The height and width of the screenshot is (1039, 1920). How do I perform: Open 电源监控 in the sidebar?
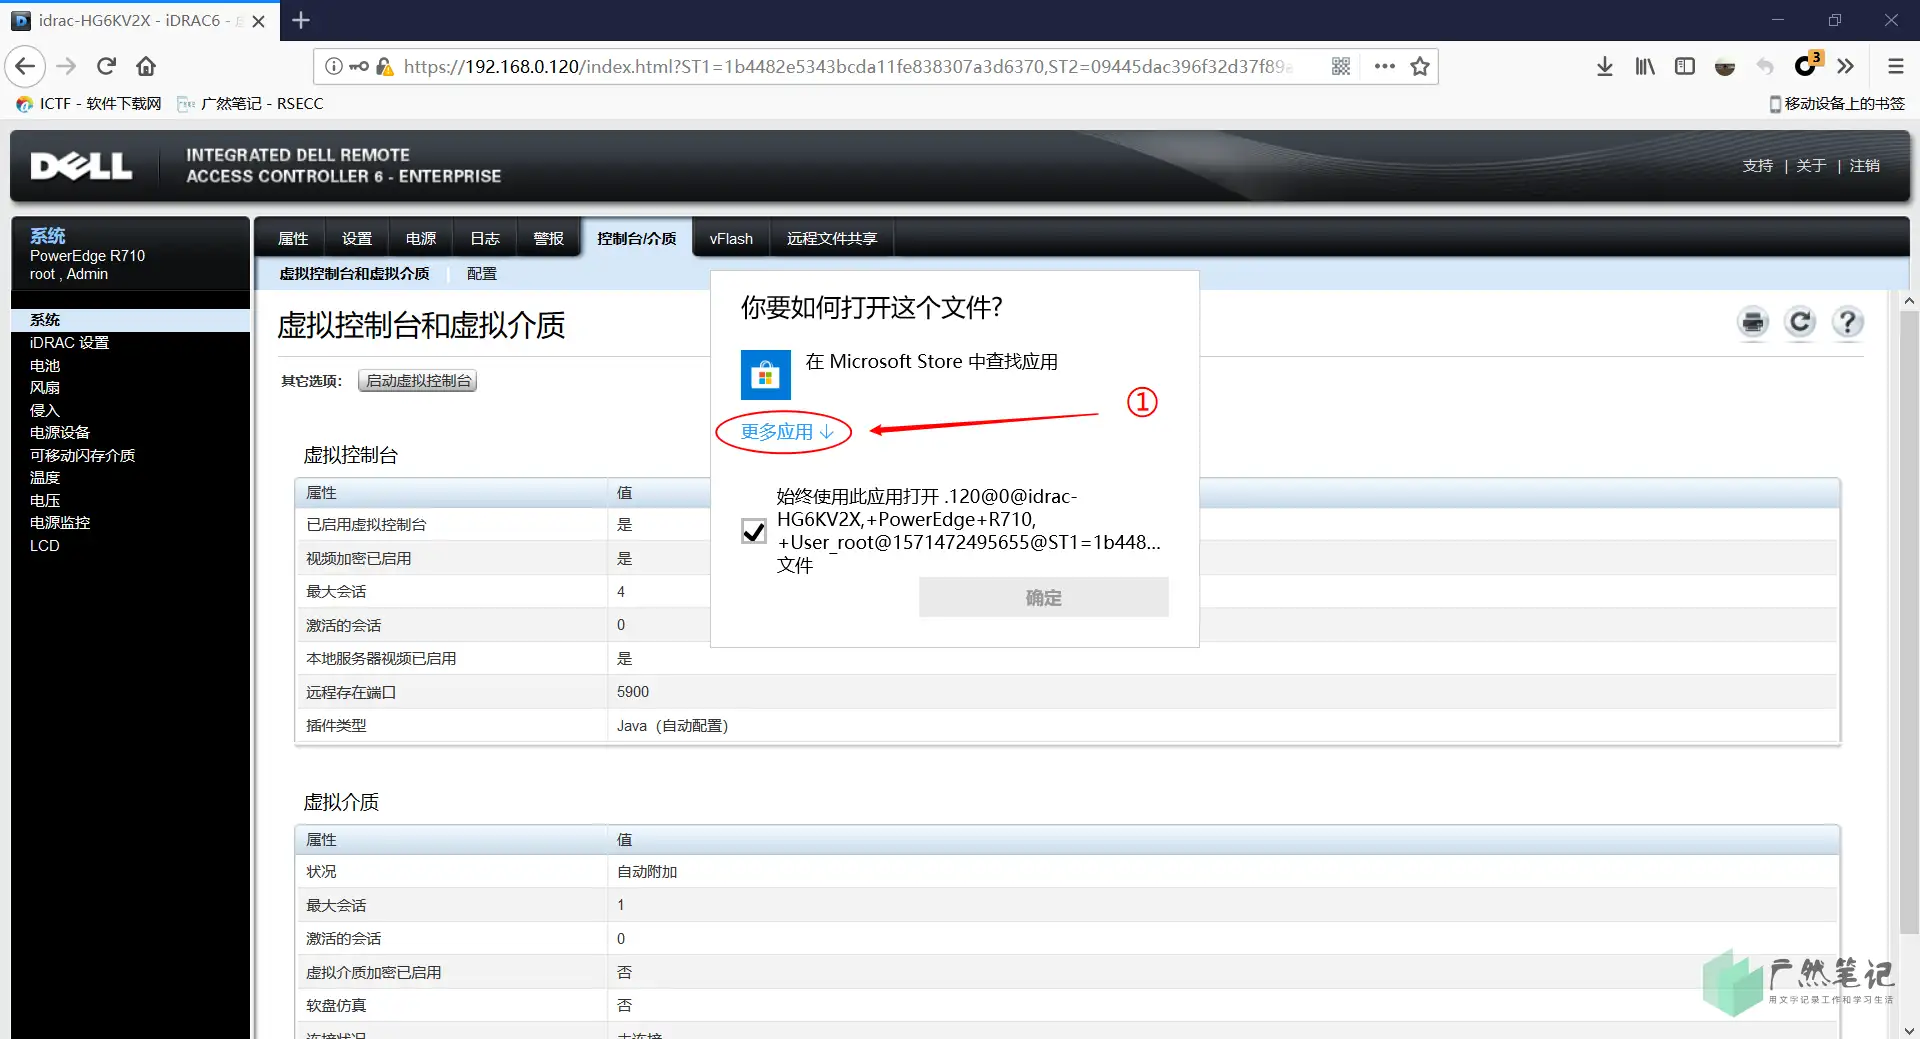pos(60,523)
